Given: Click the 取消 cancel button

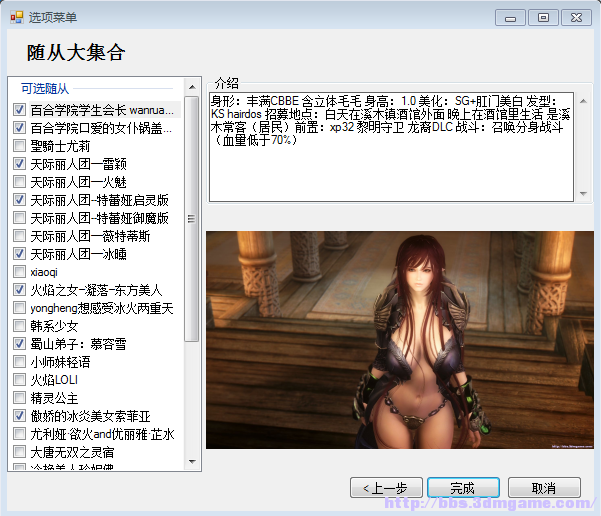Looking at the screenshot, I should (544, 488).
